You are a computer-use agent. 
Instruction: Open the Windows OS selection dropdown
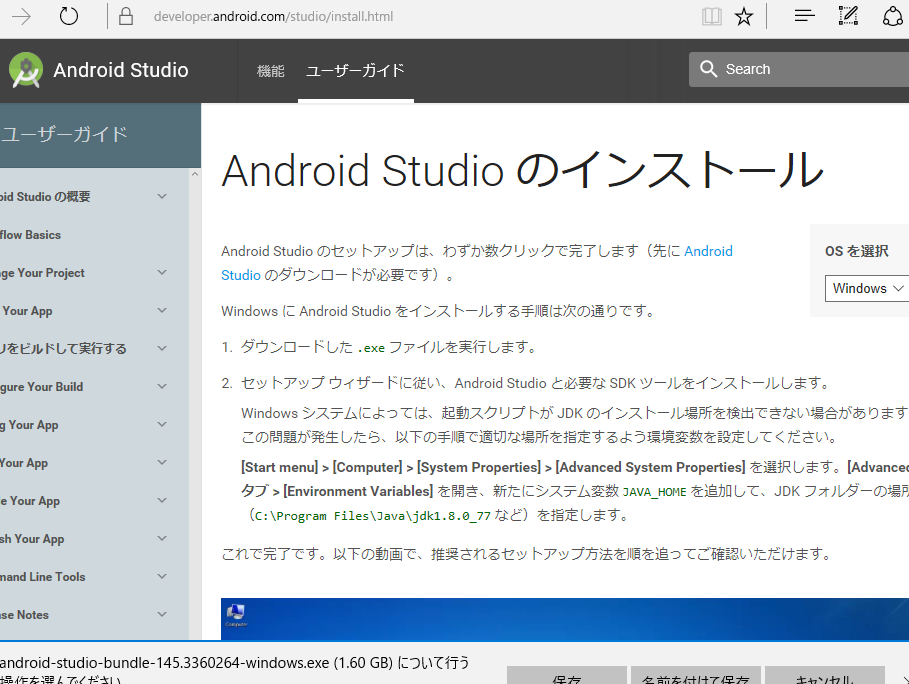(866, 288)
